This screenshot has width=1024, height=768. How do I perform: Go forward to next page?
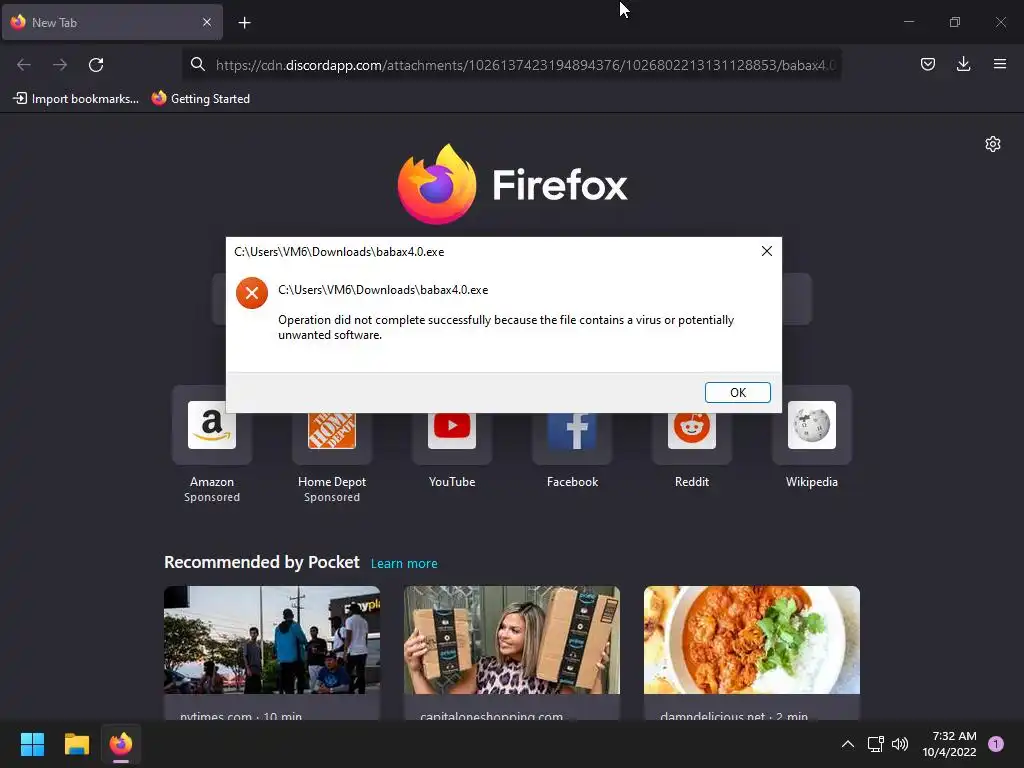point(60,65)
